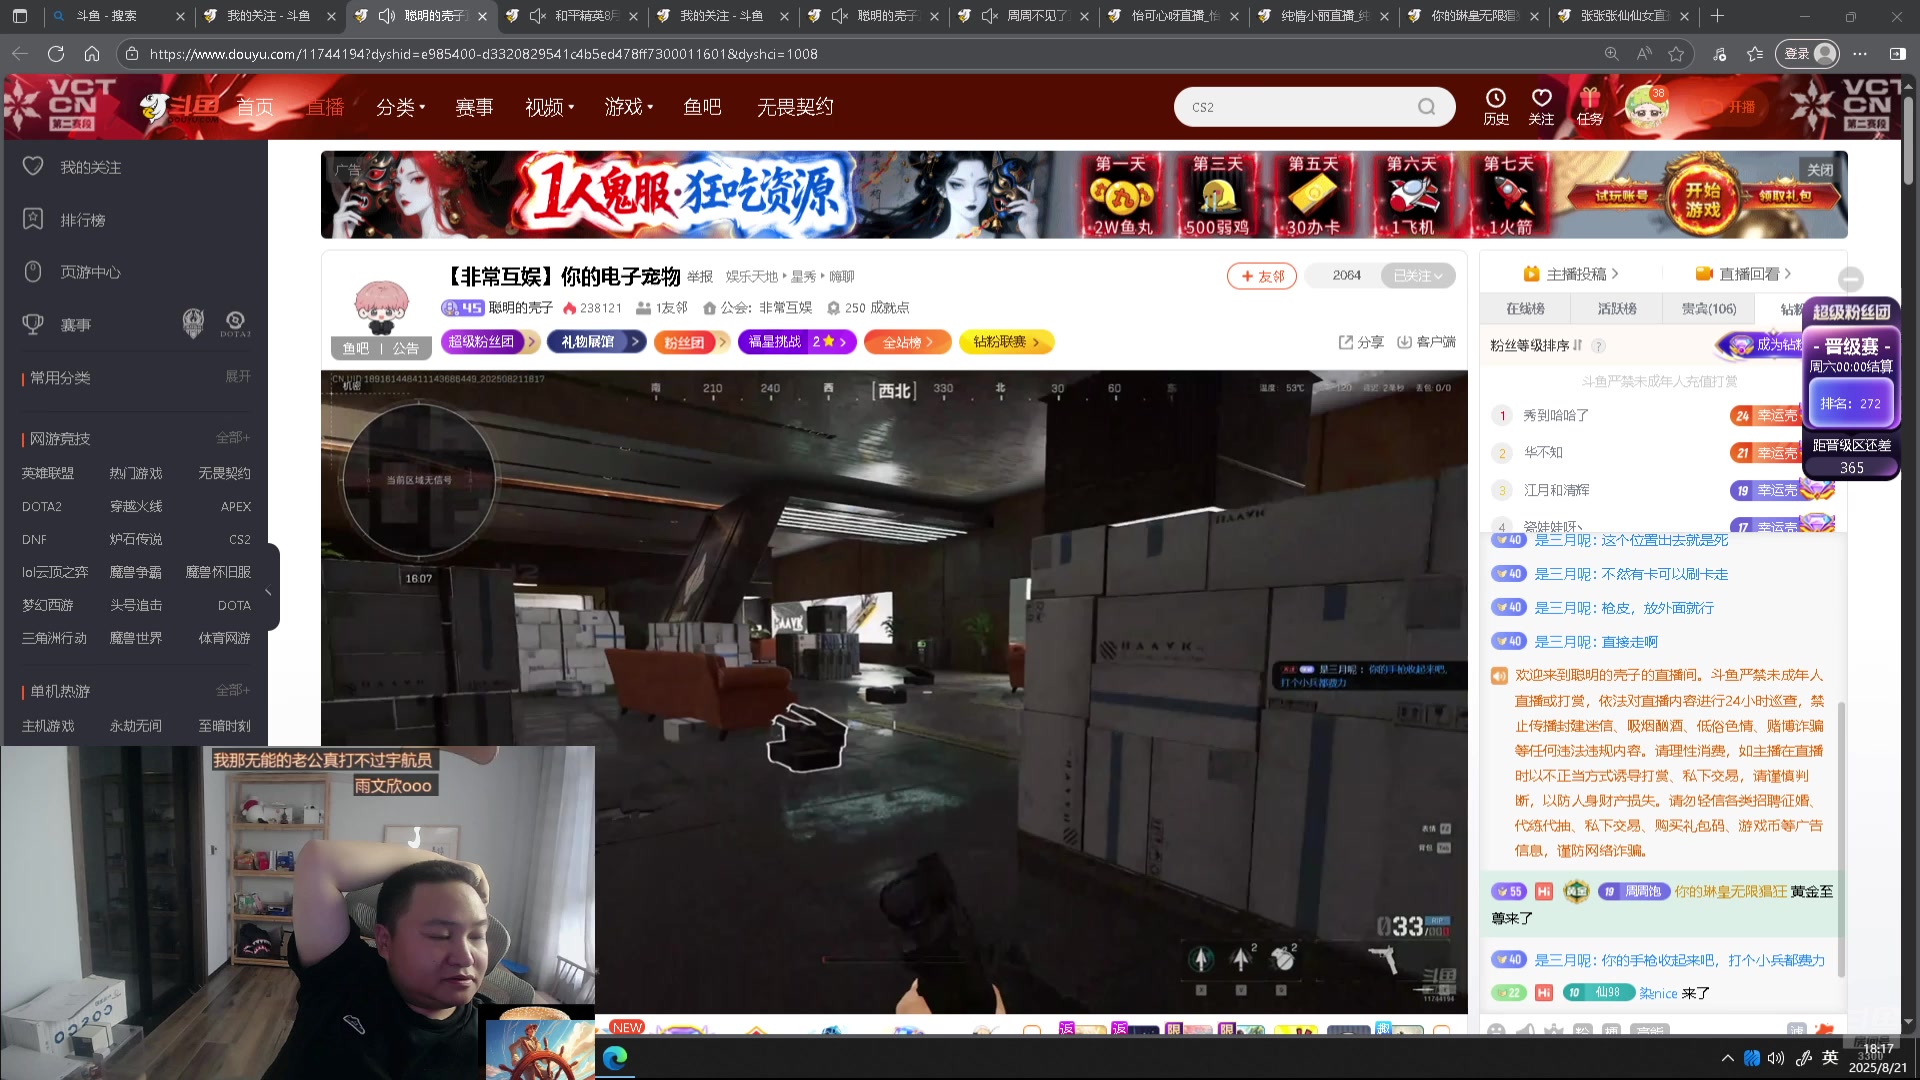The width and height of the screenshot is (1920, 1080).
Task: Open the 任务 gift box icon
Action: click(1589, 98)
